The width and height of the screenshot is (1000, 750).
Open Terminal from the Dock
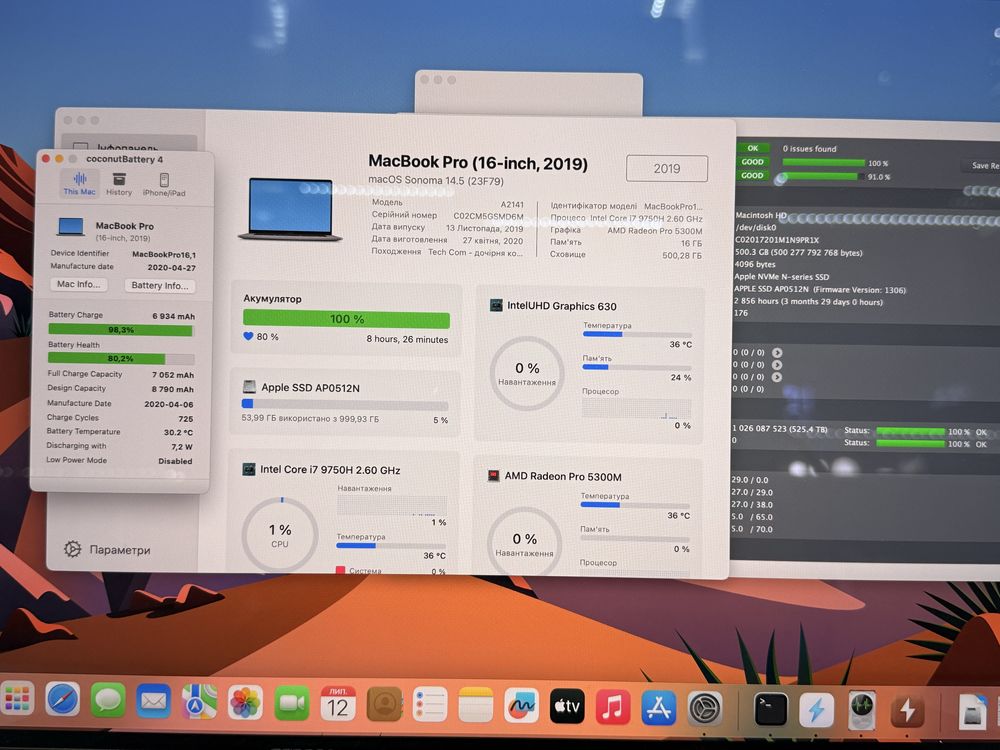tap(770, 709)
